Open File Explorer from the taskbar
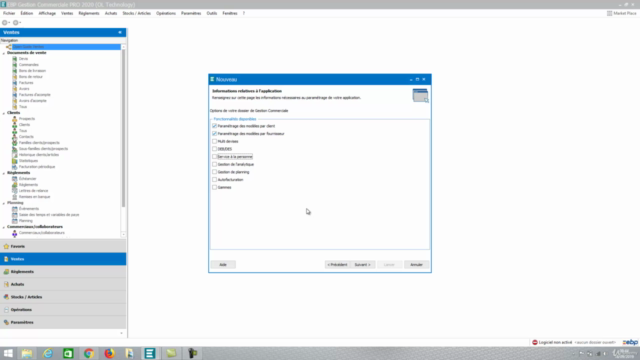640x360 pixels. coord(27,353)
